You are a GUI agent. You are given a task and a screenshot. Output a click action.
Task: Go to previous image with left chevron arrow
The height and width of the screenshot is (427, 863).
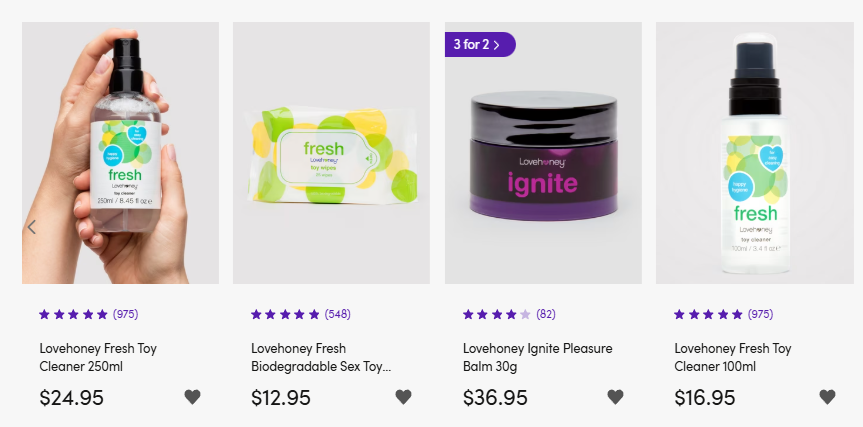pos(32,227)
